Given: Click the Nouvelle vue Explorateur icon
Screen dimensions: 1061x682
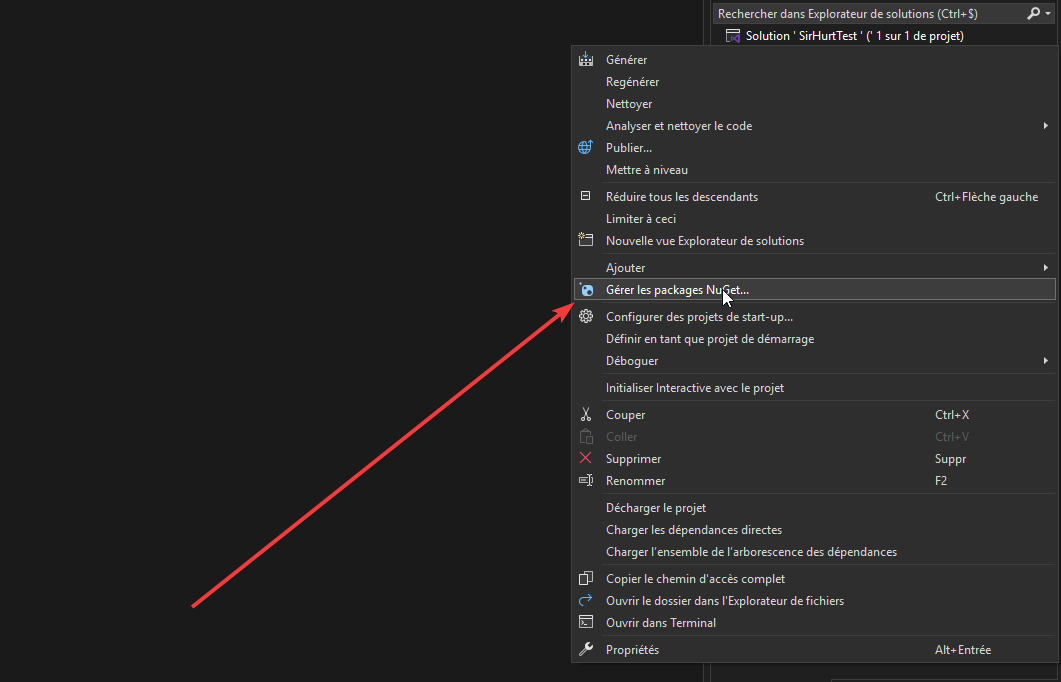Looking at the screenshot, I should tap(586, 240).
